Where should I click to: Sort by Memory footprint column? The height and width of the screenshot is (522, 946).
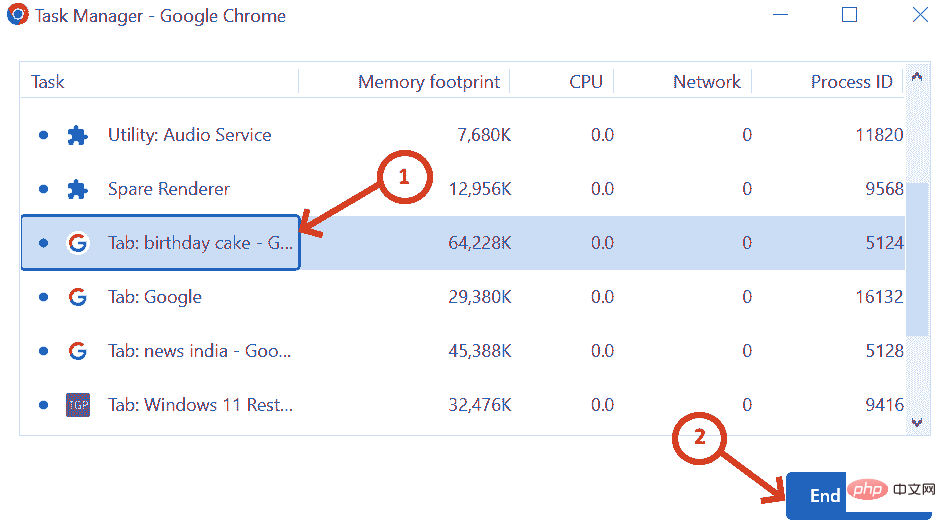tap(428, 82)
